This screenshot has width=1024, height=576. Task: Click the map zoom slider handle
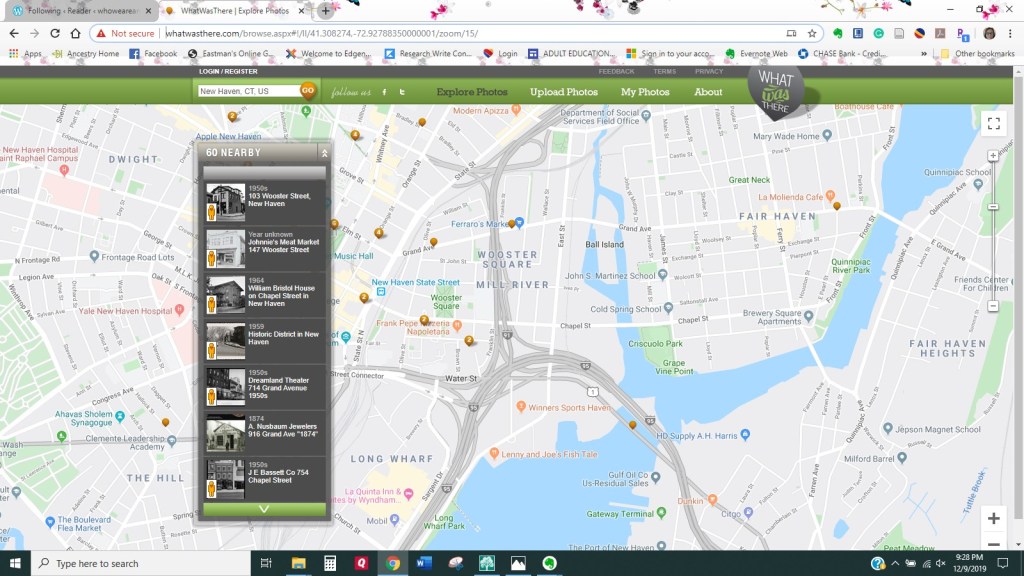(x=993, y=207)
